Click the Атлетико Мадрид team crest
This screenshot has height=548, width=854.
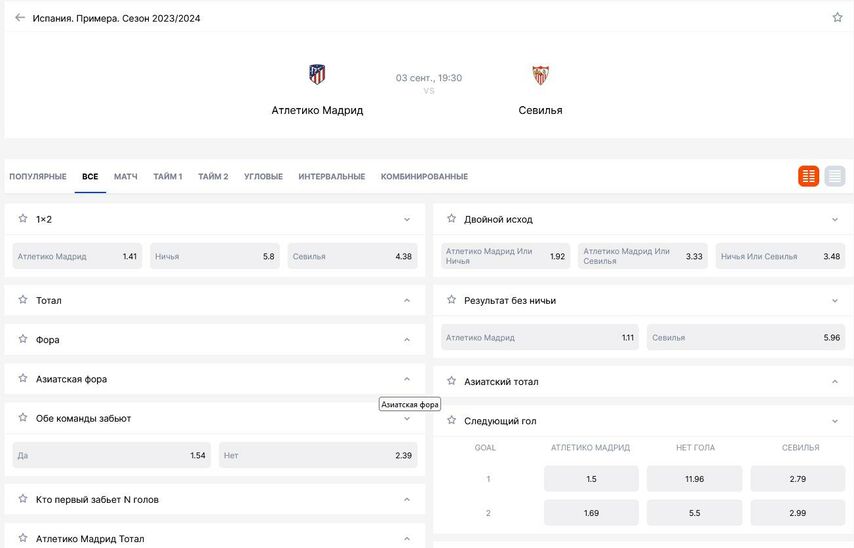tap(317, 74)
